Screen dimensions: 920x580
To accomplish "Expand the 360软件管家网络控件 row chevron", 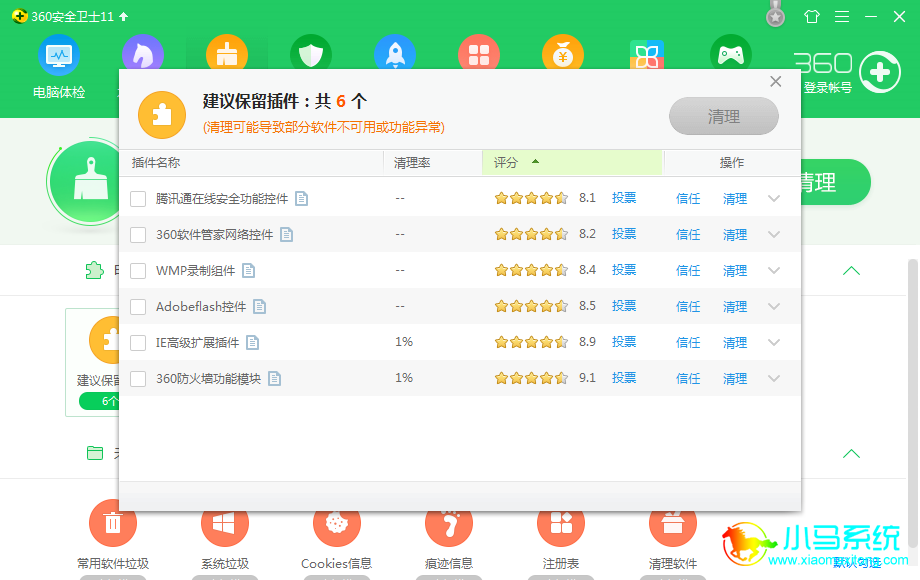I will (x=774, y=234).
